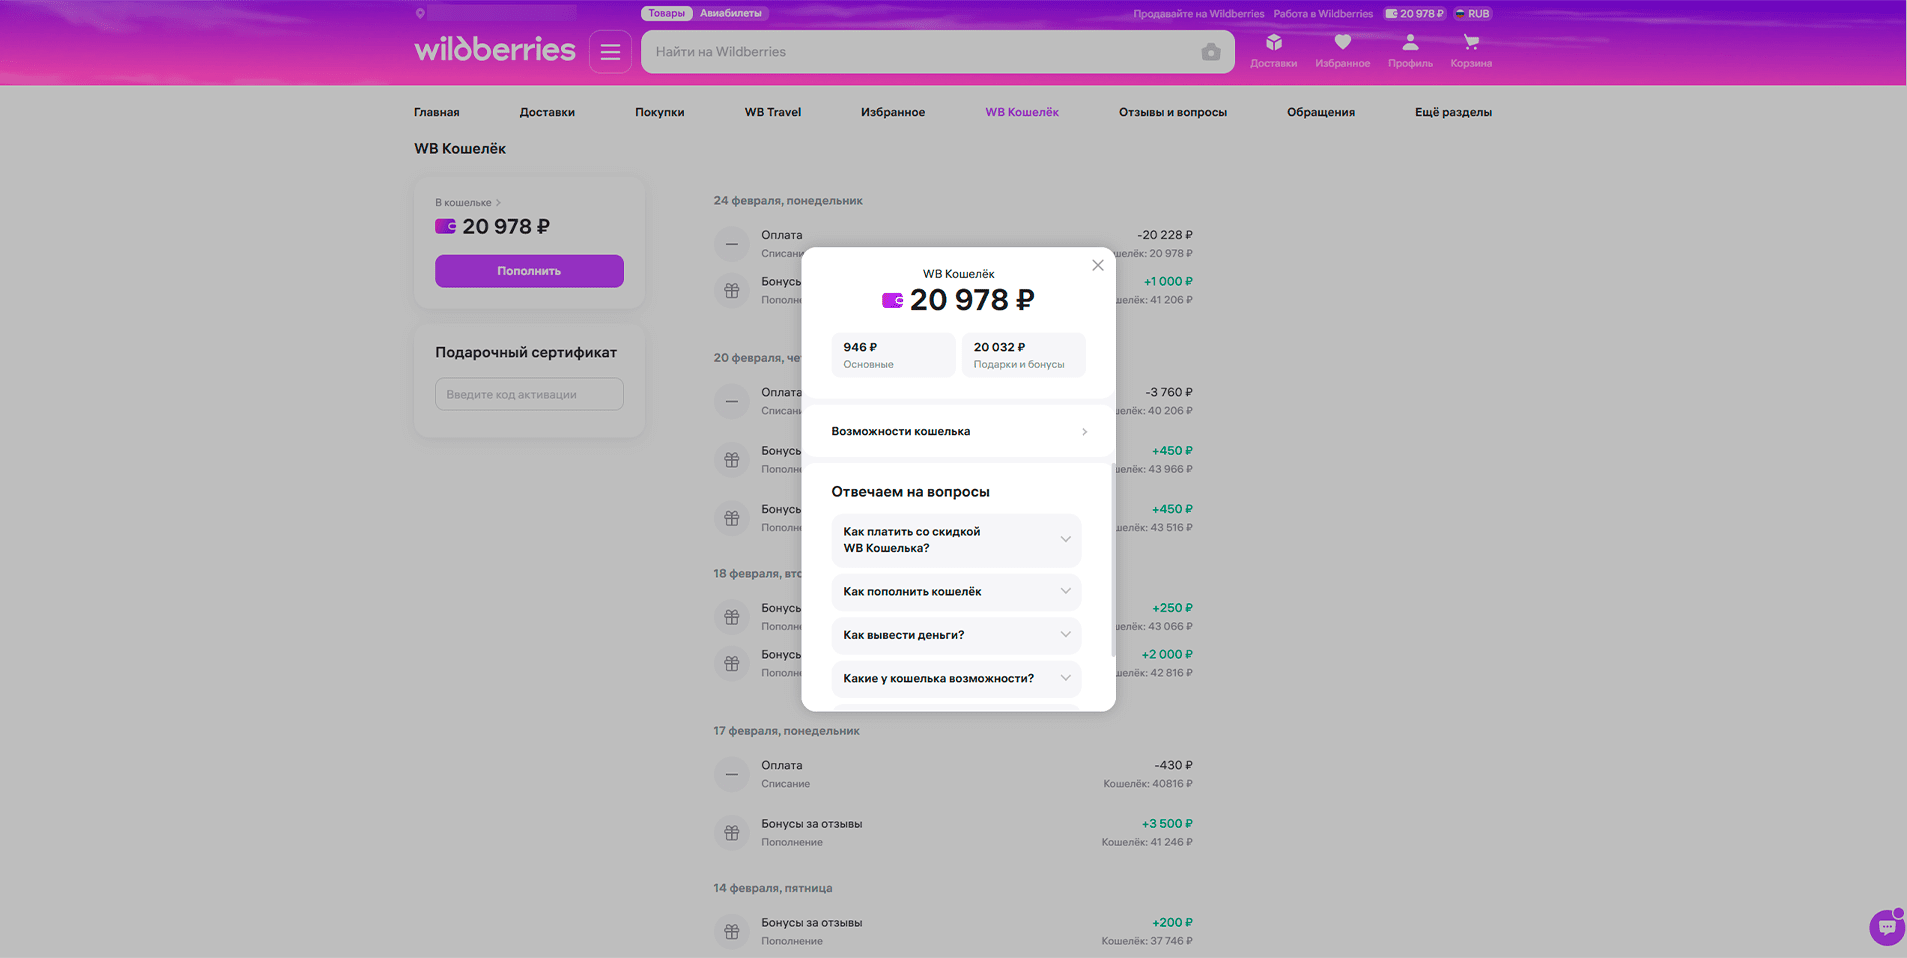
Task: Expand 'Как пополнить кошелёк' question
Action: click(x=956, y=592)
